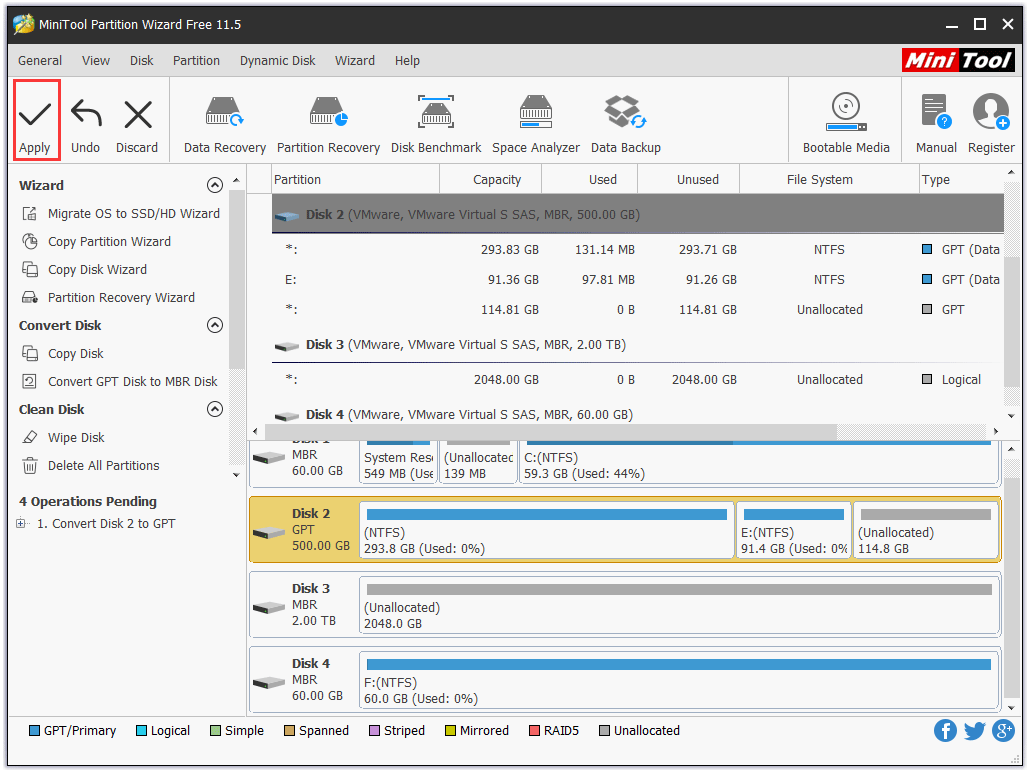Apply the pending operations
This screenshot has width=1027, height=770.
tap(36, 119)
